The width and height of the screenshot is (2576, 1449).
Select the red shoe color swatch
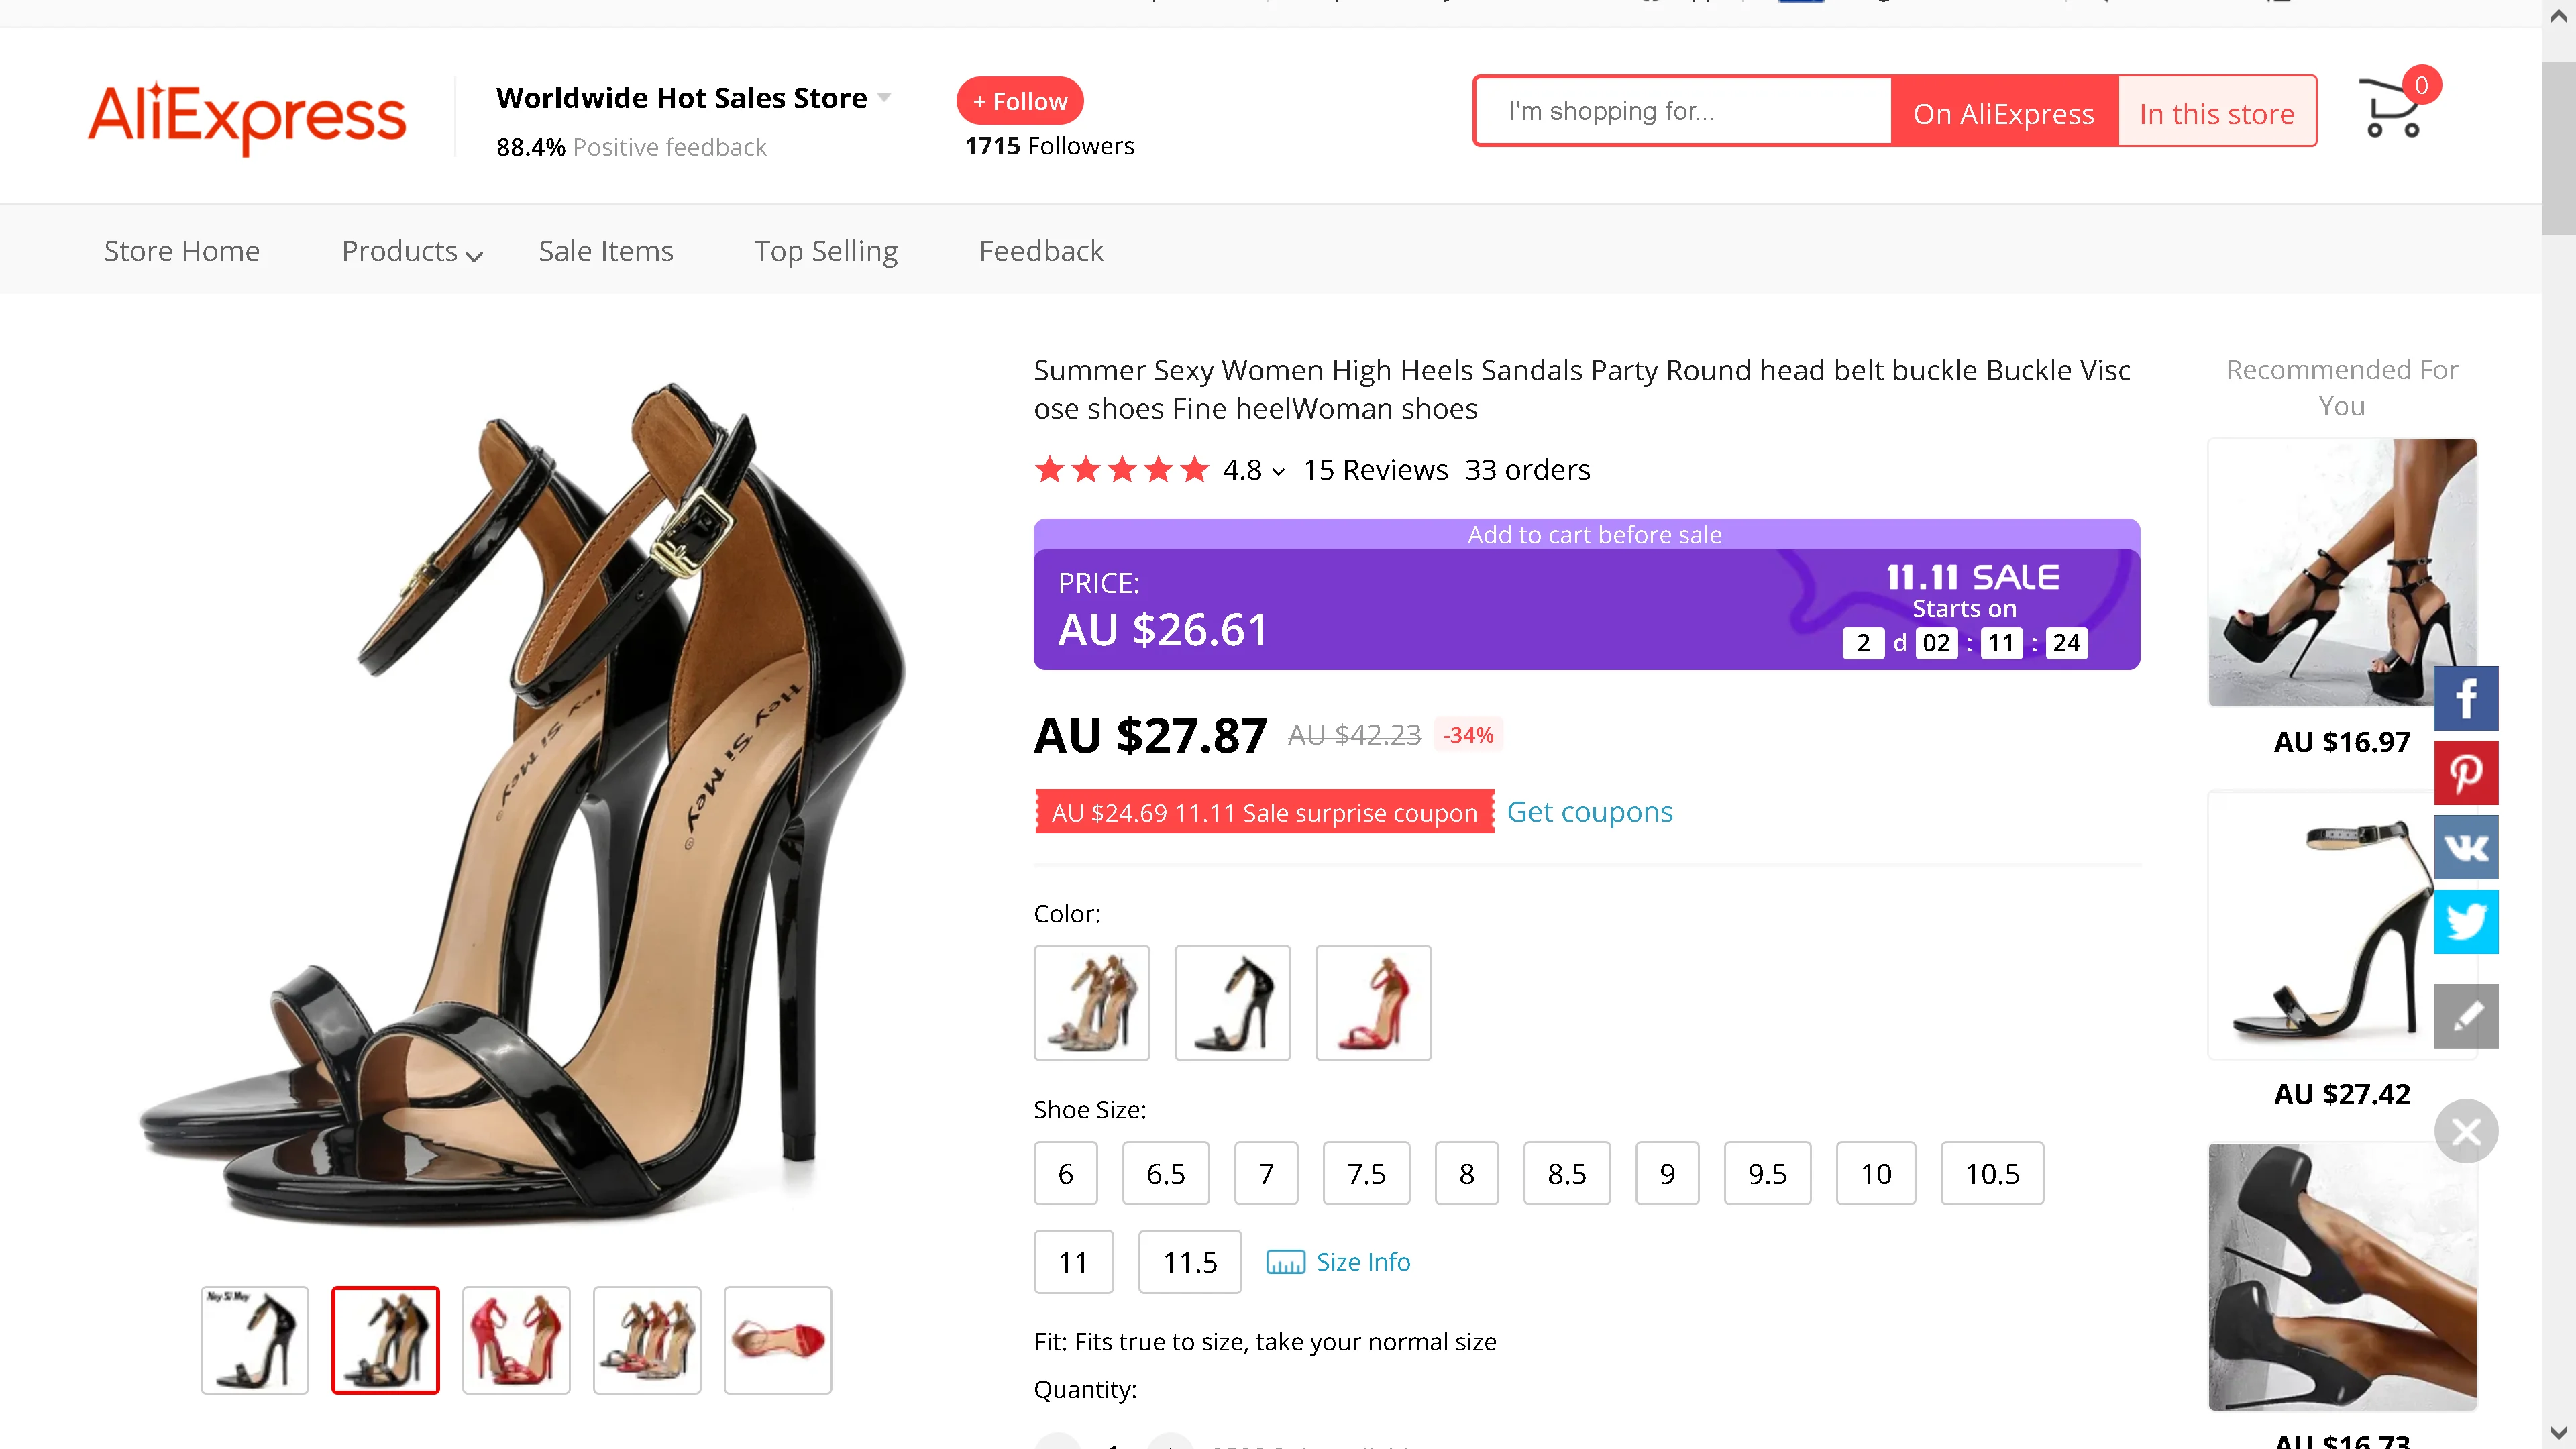[x=1372, y=1002]
